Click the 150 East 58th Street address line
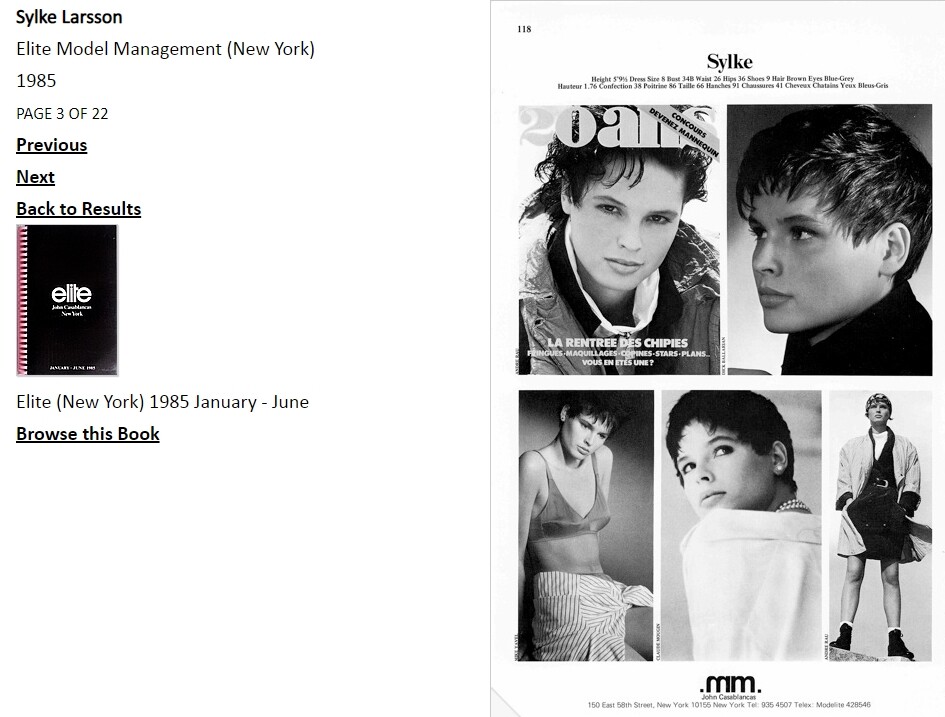Viewport: 945px width, 717px height. [729, 704]
